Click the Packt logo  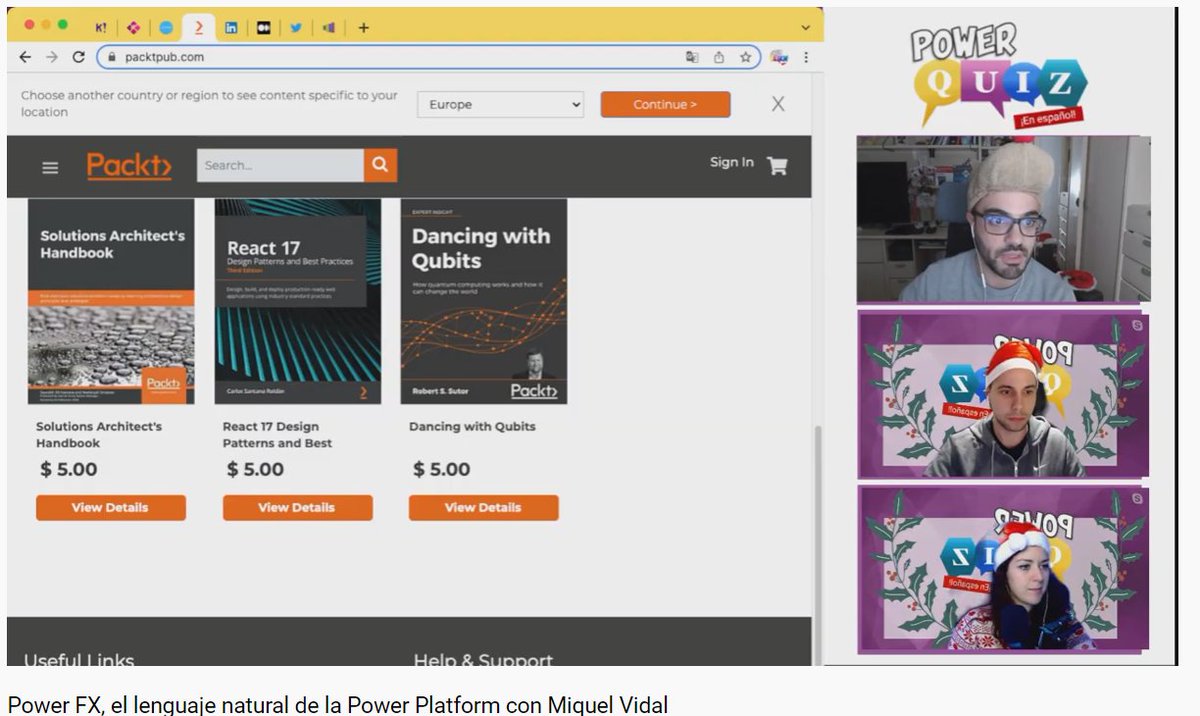(x=129, y=165)
